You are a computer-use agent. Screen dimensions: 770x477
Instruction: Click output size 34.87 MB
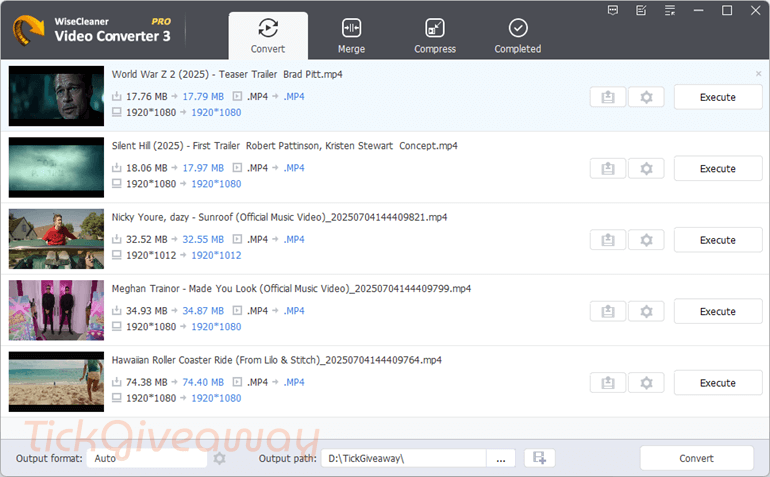[203, 311]
